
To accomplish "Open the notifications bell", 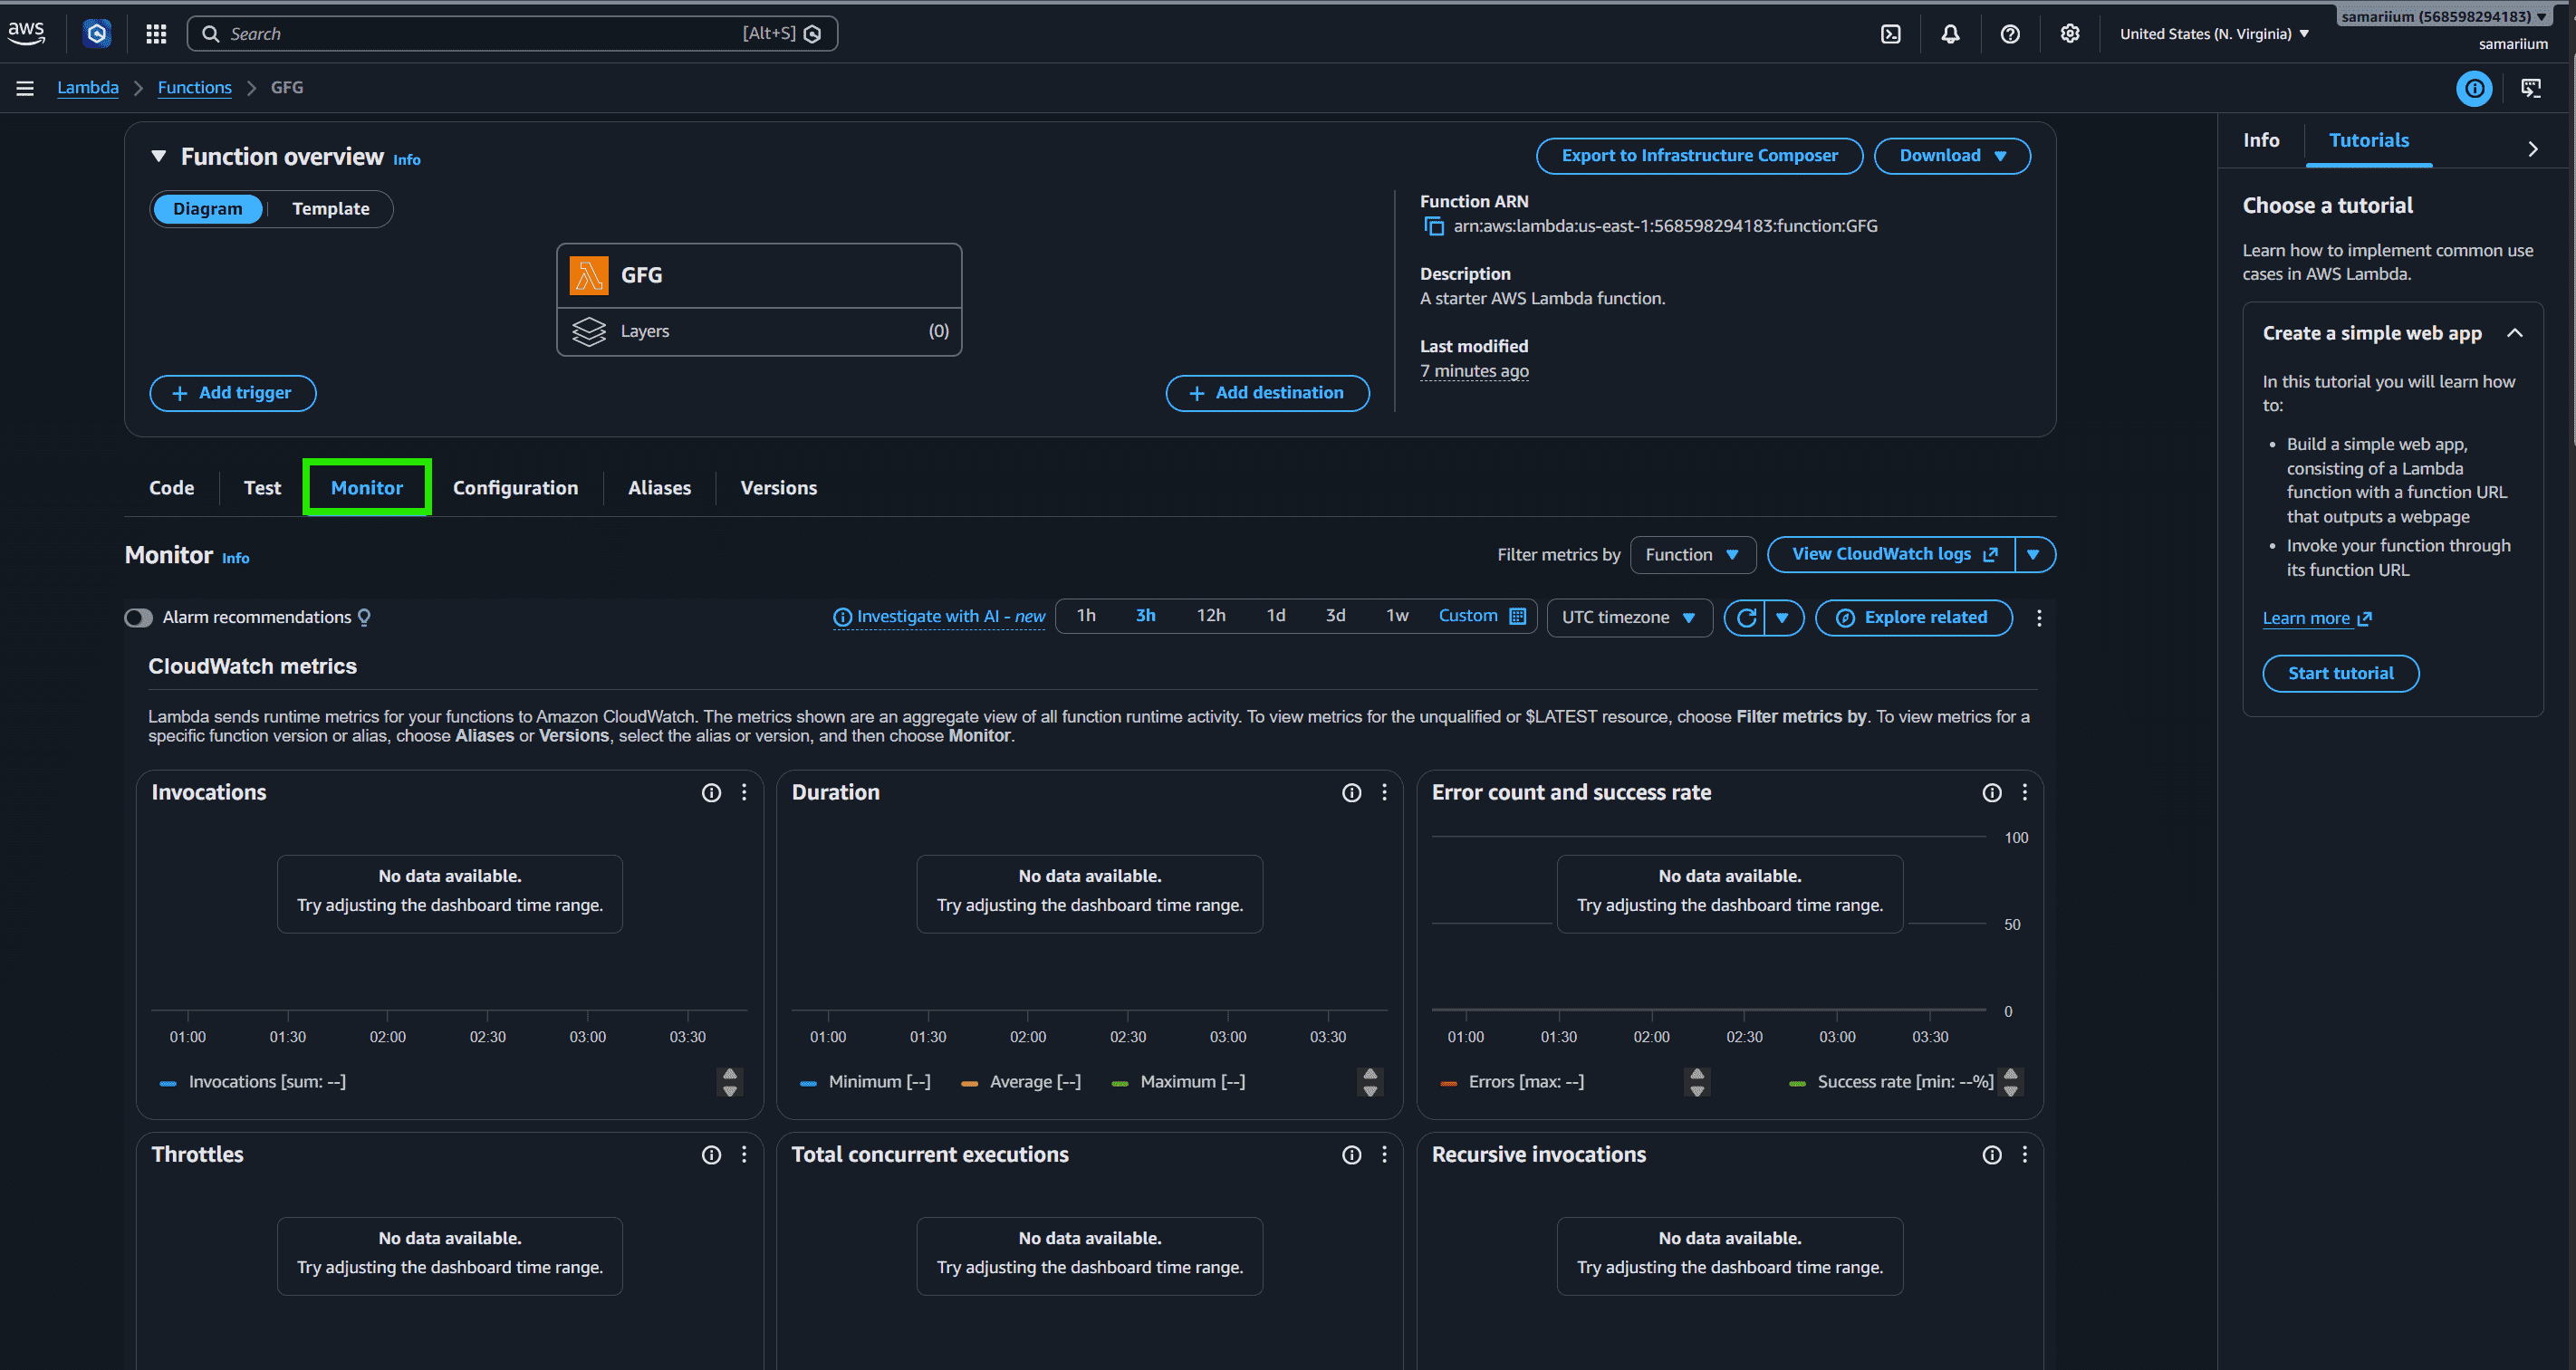I will click(x=1950, y=34).
